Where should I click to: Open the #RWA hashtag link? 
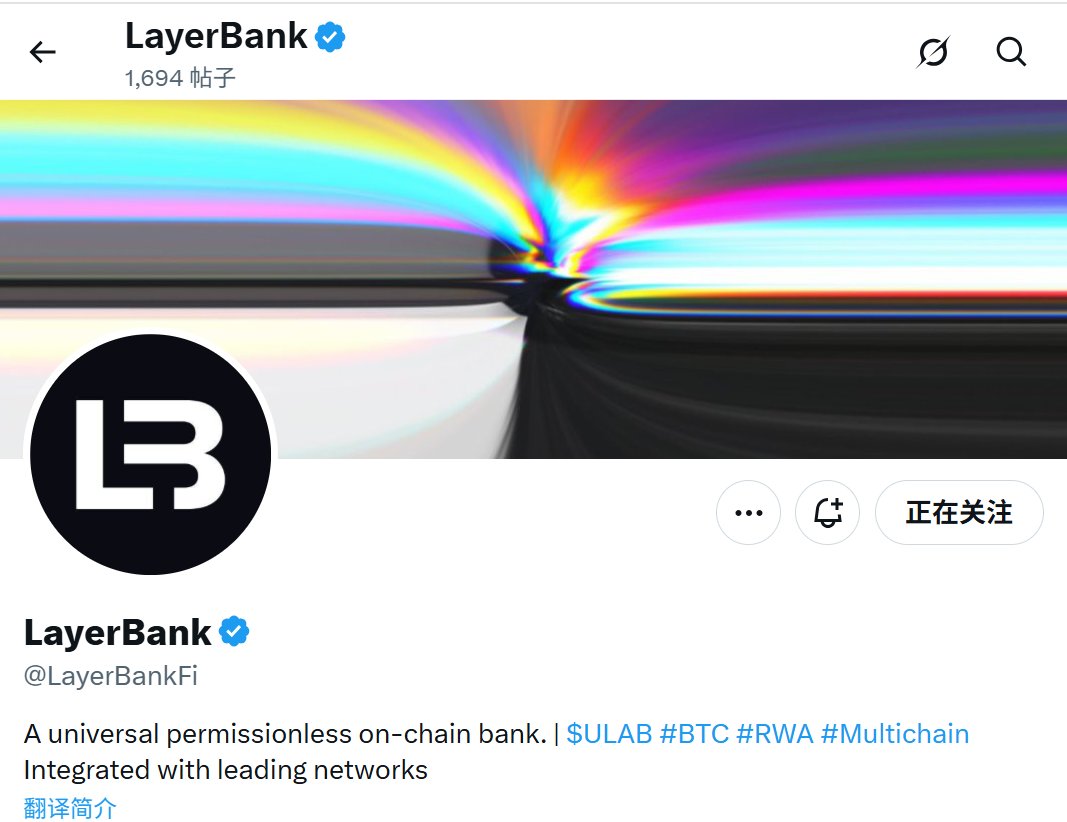[775, 734]
